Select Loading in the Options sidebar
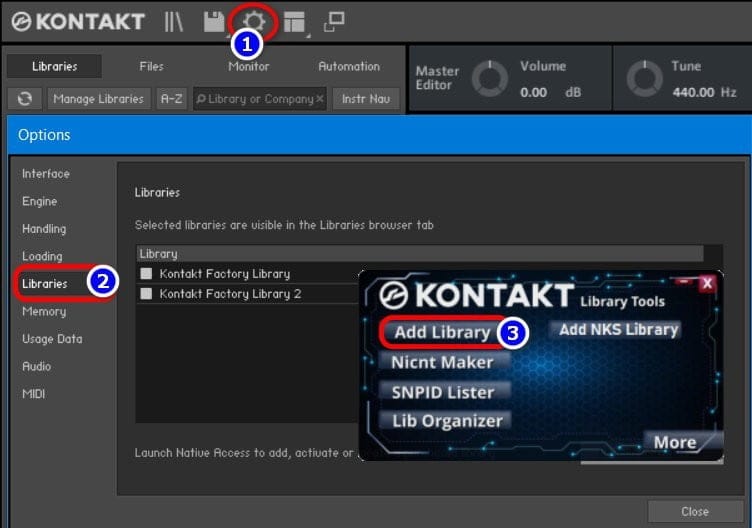The width and height of the screenshot is (752, 528). click(x=42, y=256)
